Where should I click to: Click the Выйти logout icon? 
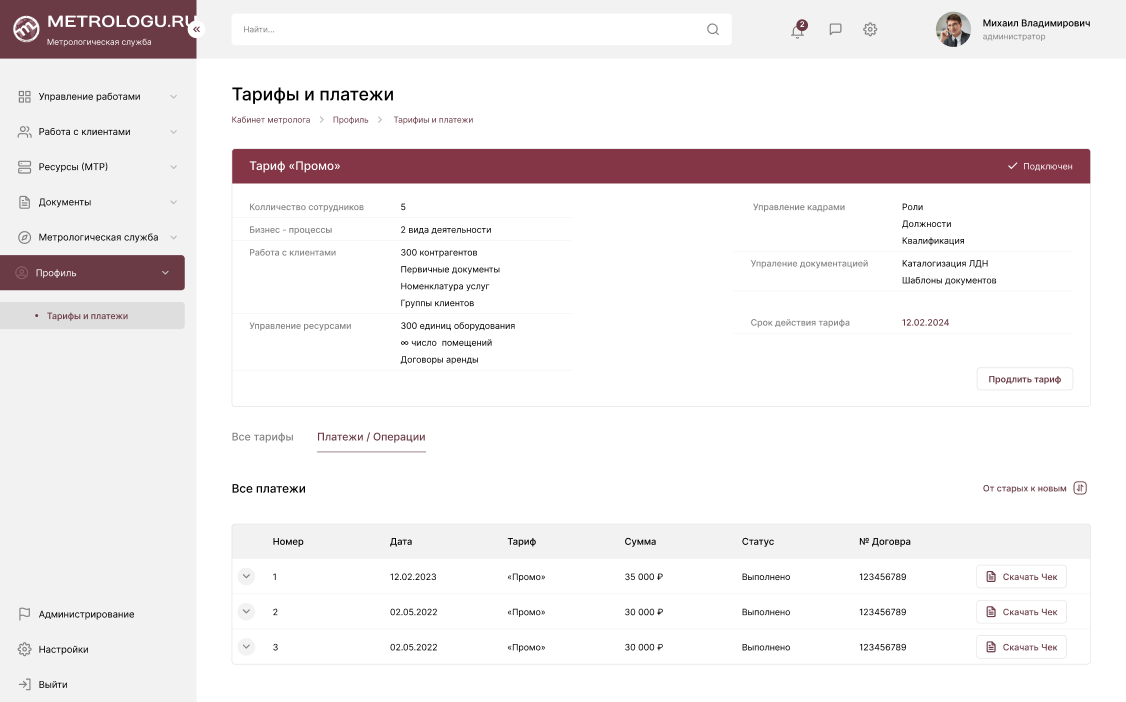(x=25, y=685)
